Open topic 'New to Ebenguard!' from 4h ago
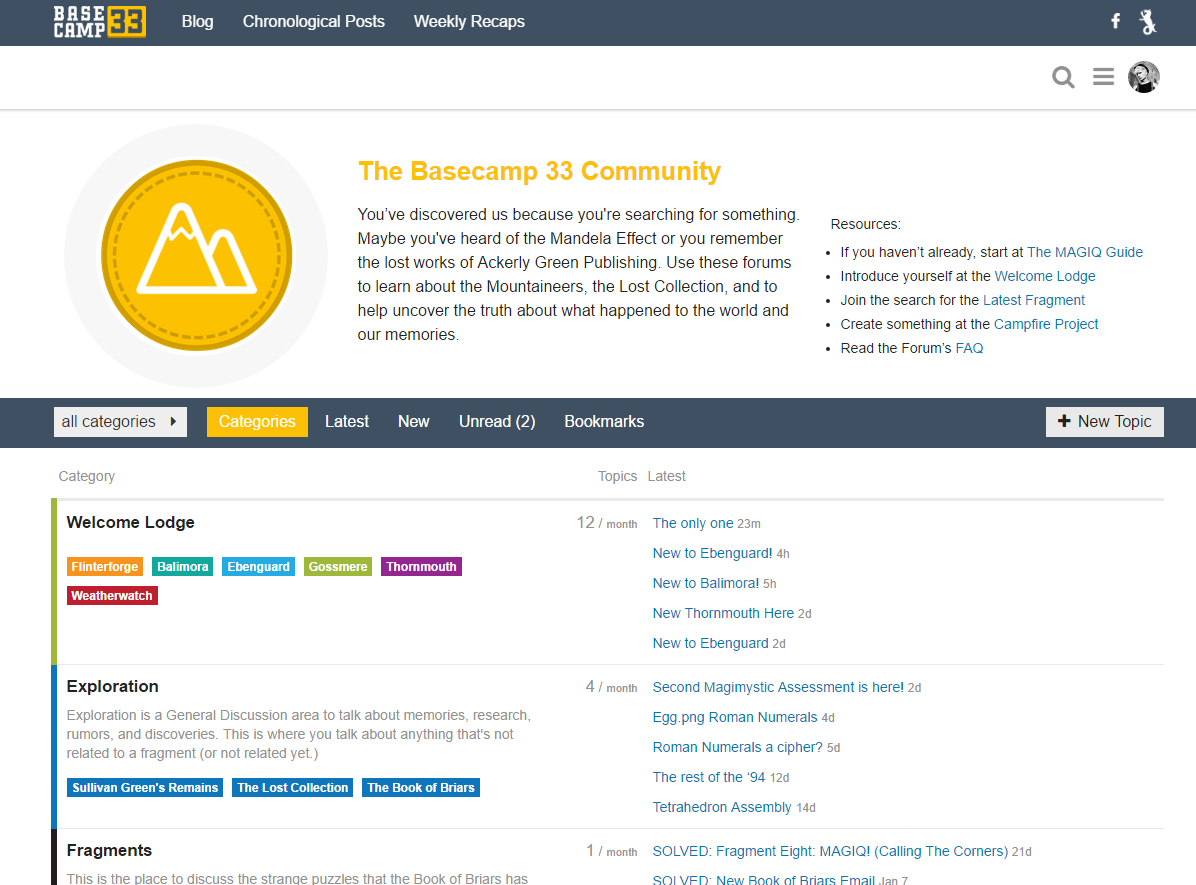The image size is (1196, 885). (x=712, y=554)
